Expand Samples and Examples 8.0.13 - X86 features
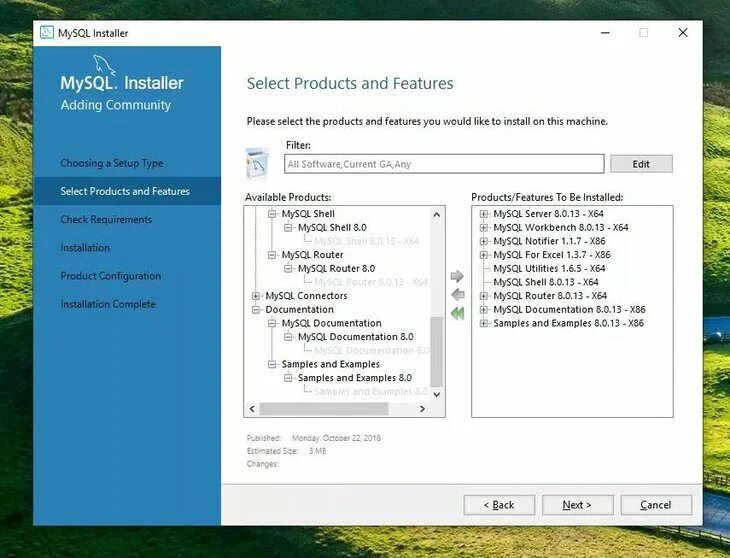This screenshot has width=730, height=558. (x=484, y=323)
